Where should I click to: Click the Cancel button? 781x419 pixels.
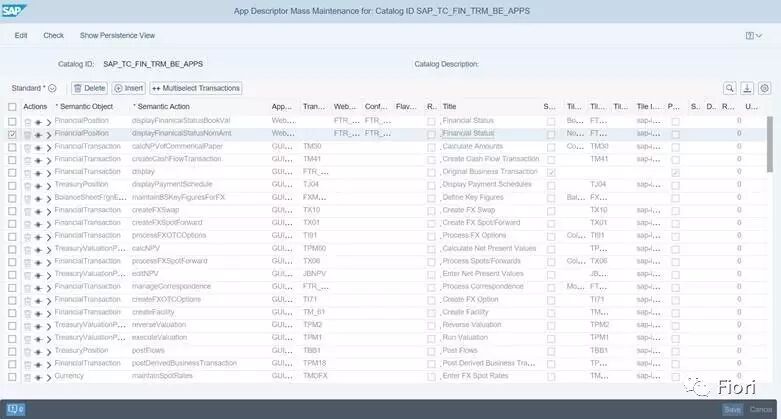click(761, 409)
